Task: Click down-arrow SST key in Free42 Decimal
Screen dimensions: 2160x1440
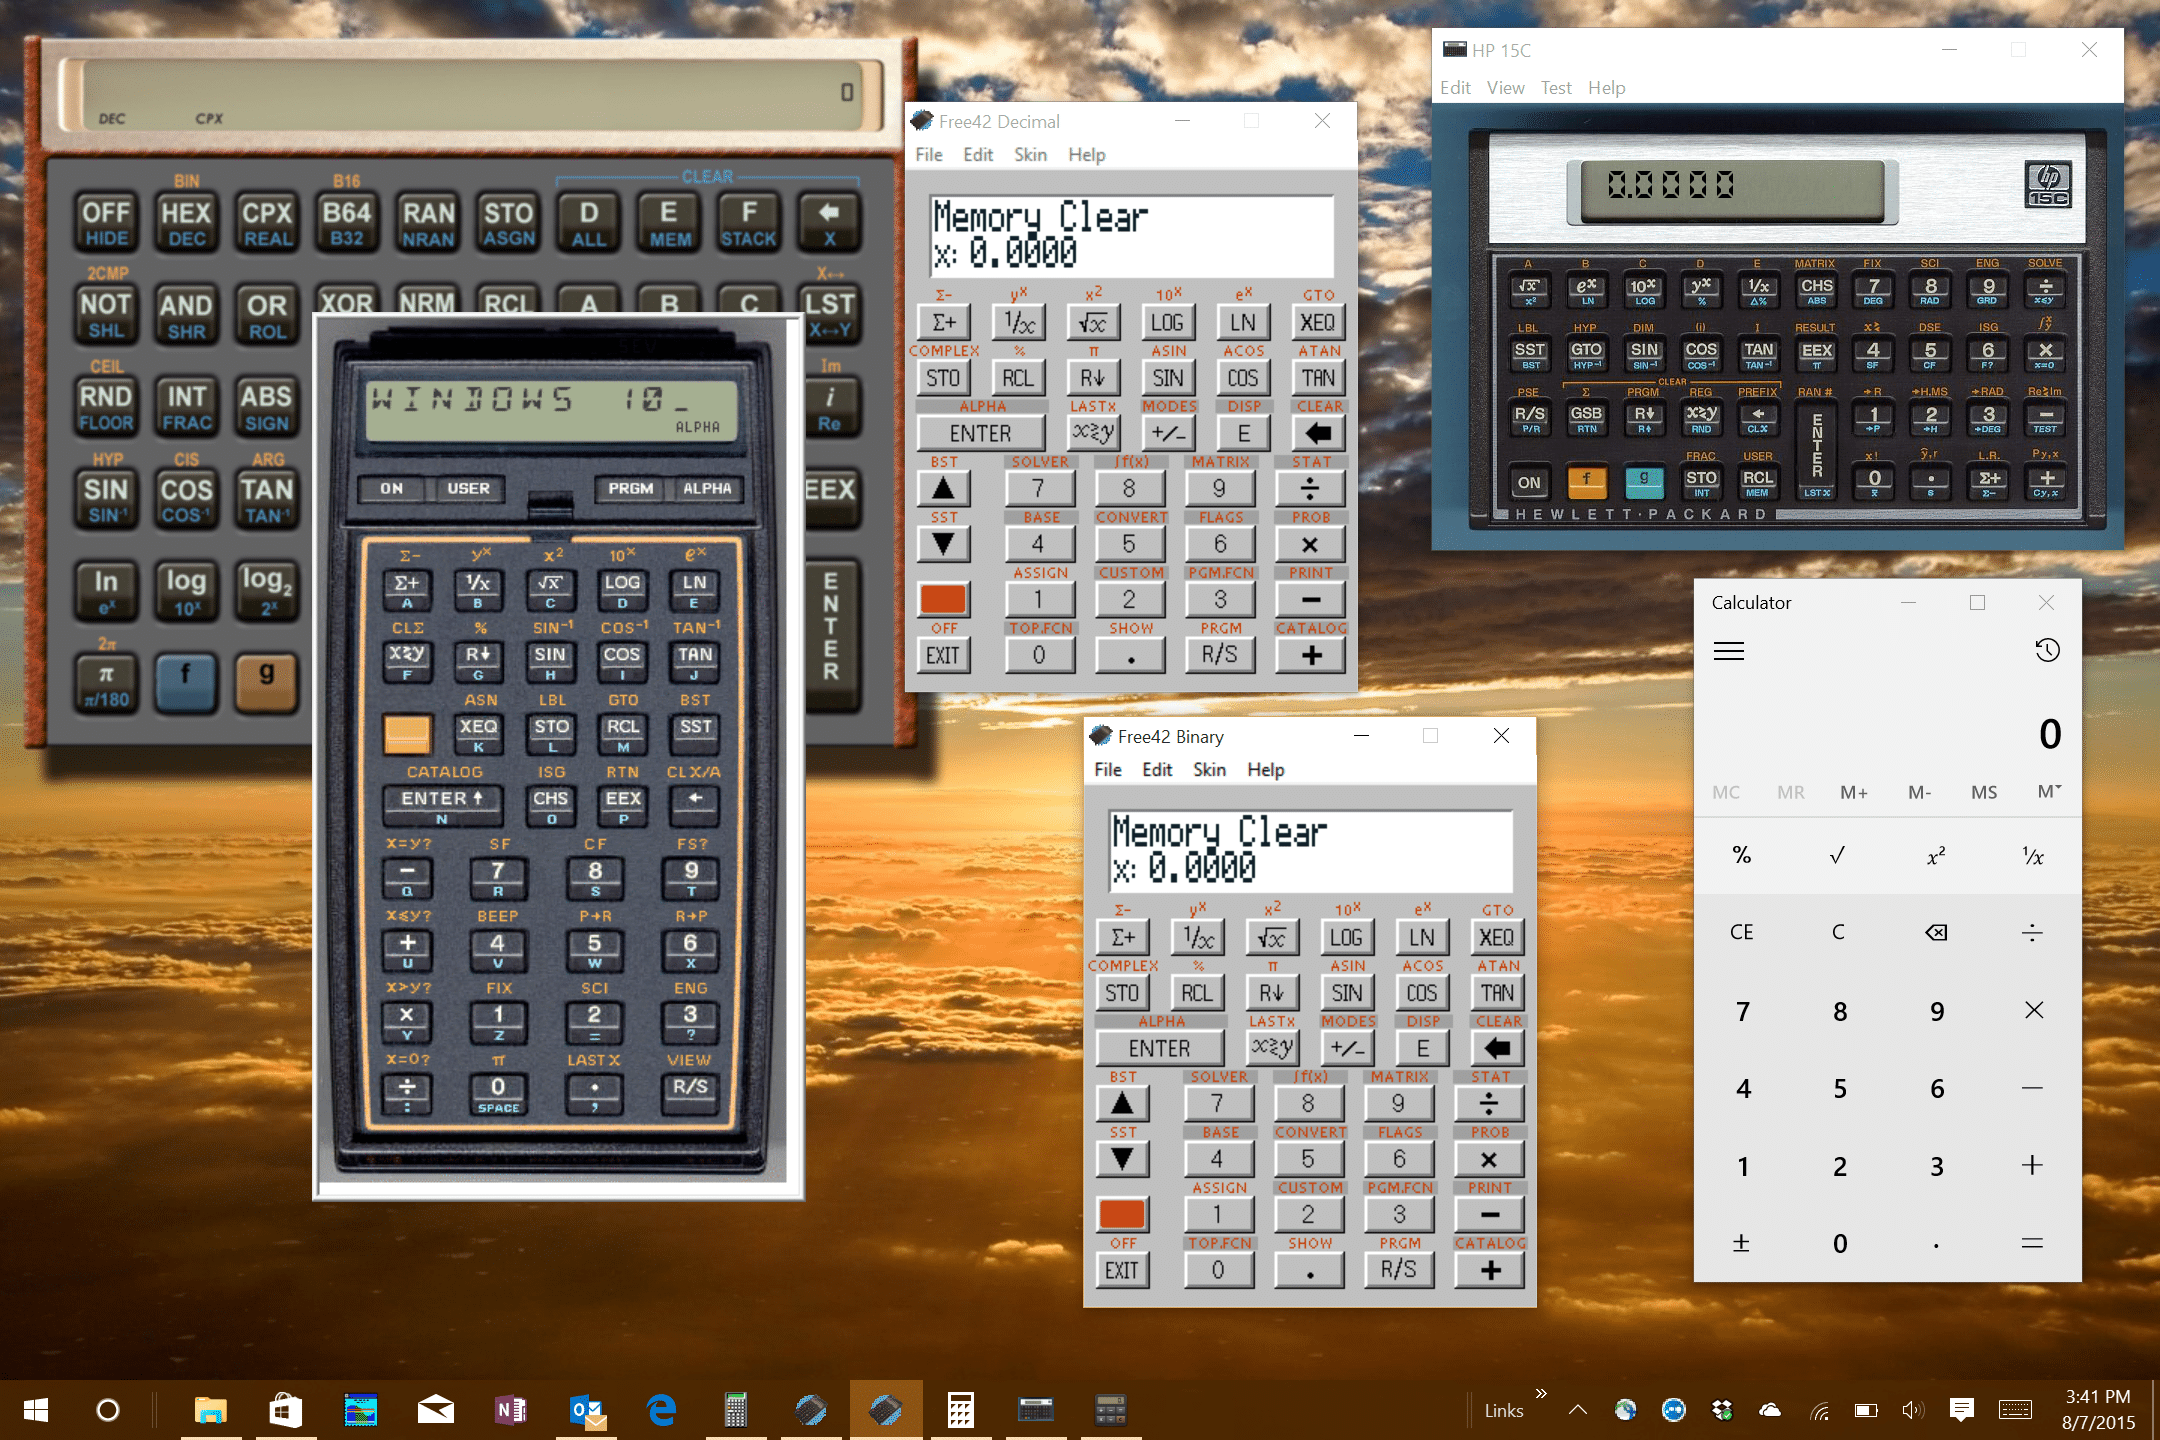Action: (x=943, y=544)
